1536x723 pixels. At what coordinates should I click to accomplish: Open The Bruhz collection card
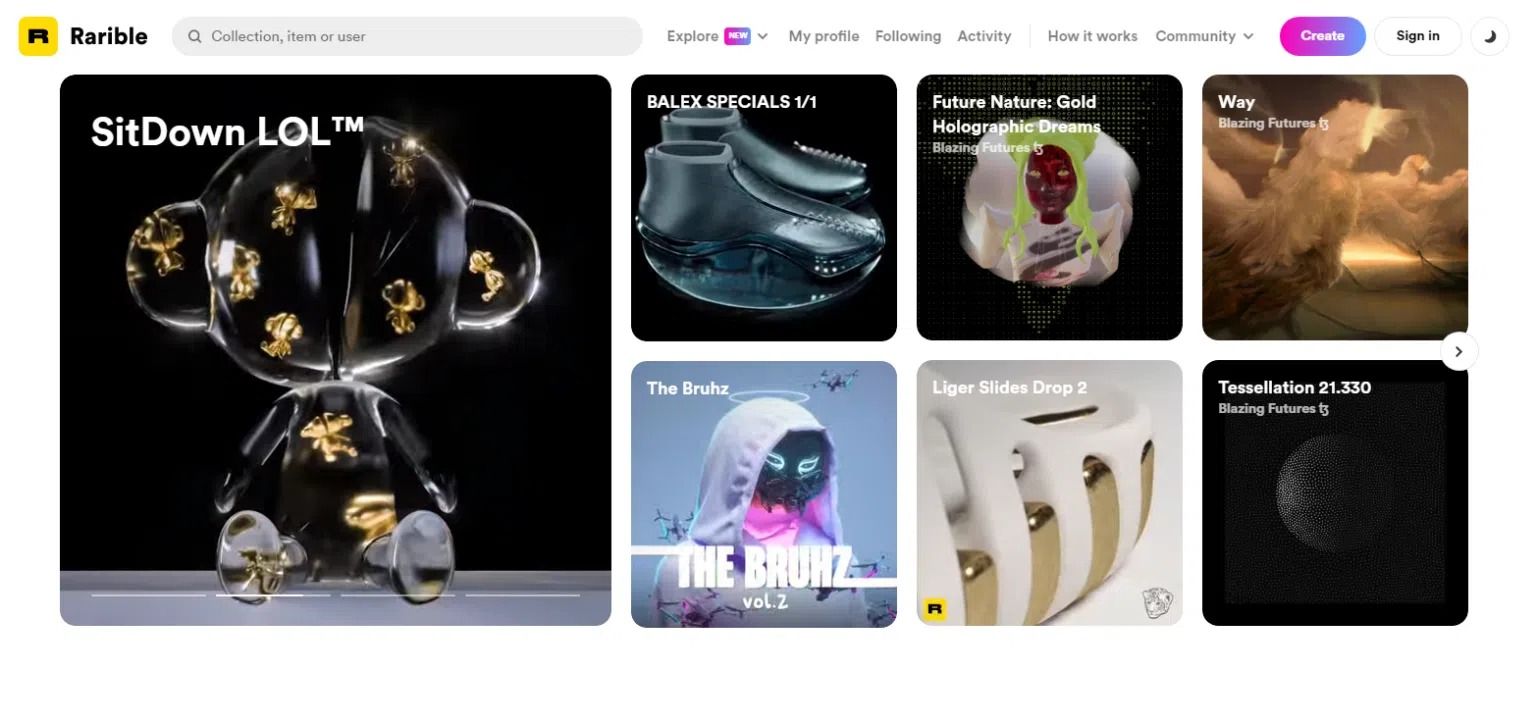pos(764,494)
